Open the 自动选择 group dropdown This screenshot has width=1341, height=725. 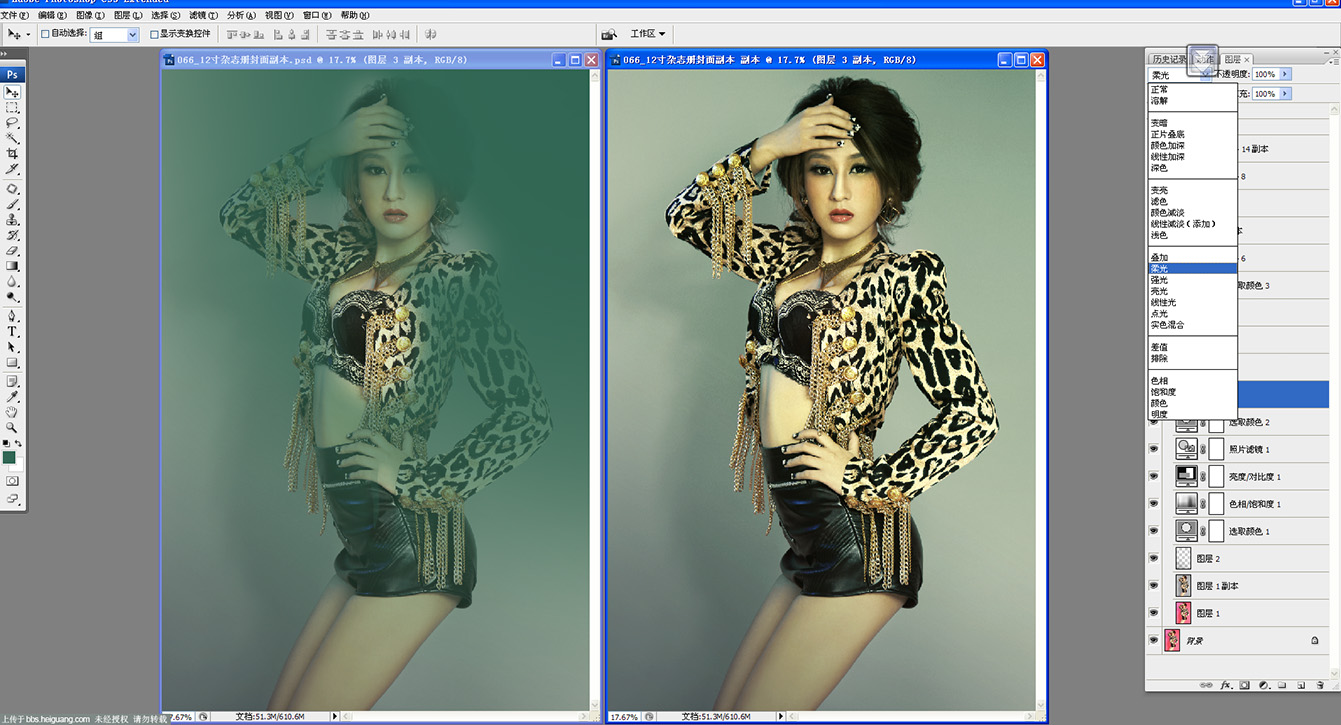click(x=133, y=35)
